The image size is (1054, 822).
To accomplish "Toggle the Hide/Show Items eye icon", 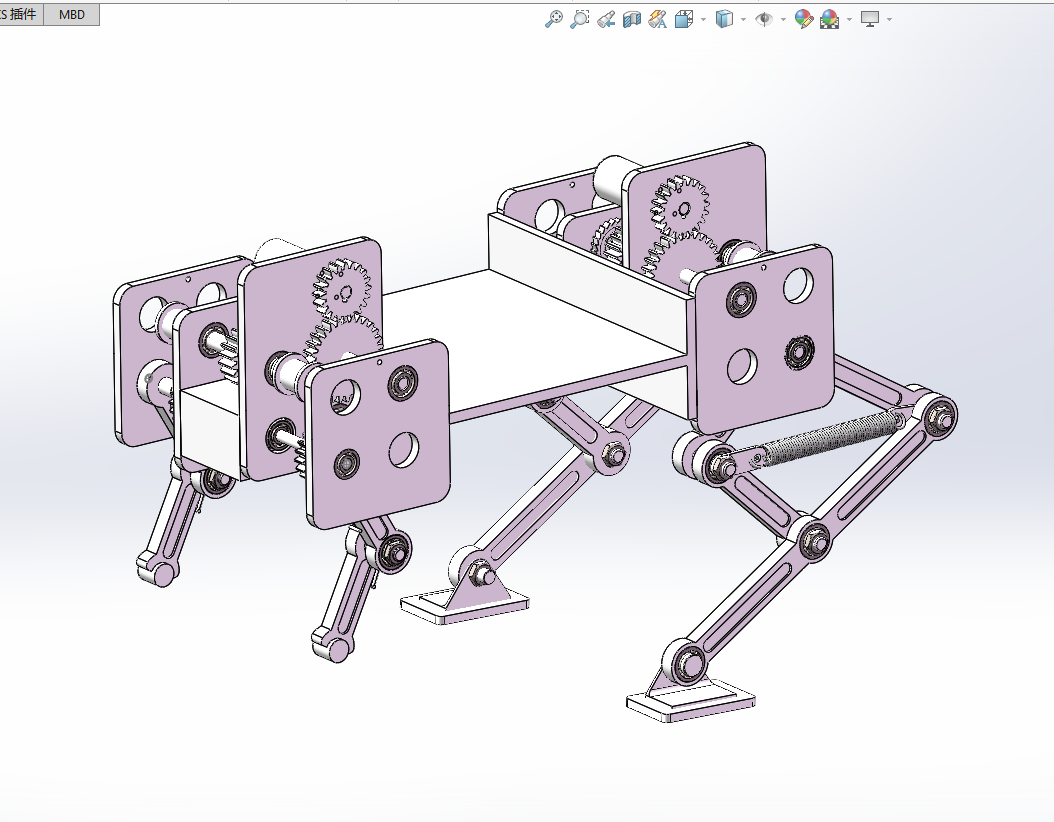I will [764, 19].
